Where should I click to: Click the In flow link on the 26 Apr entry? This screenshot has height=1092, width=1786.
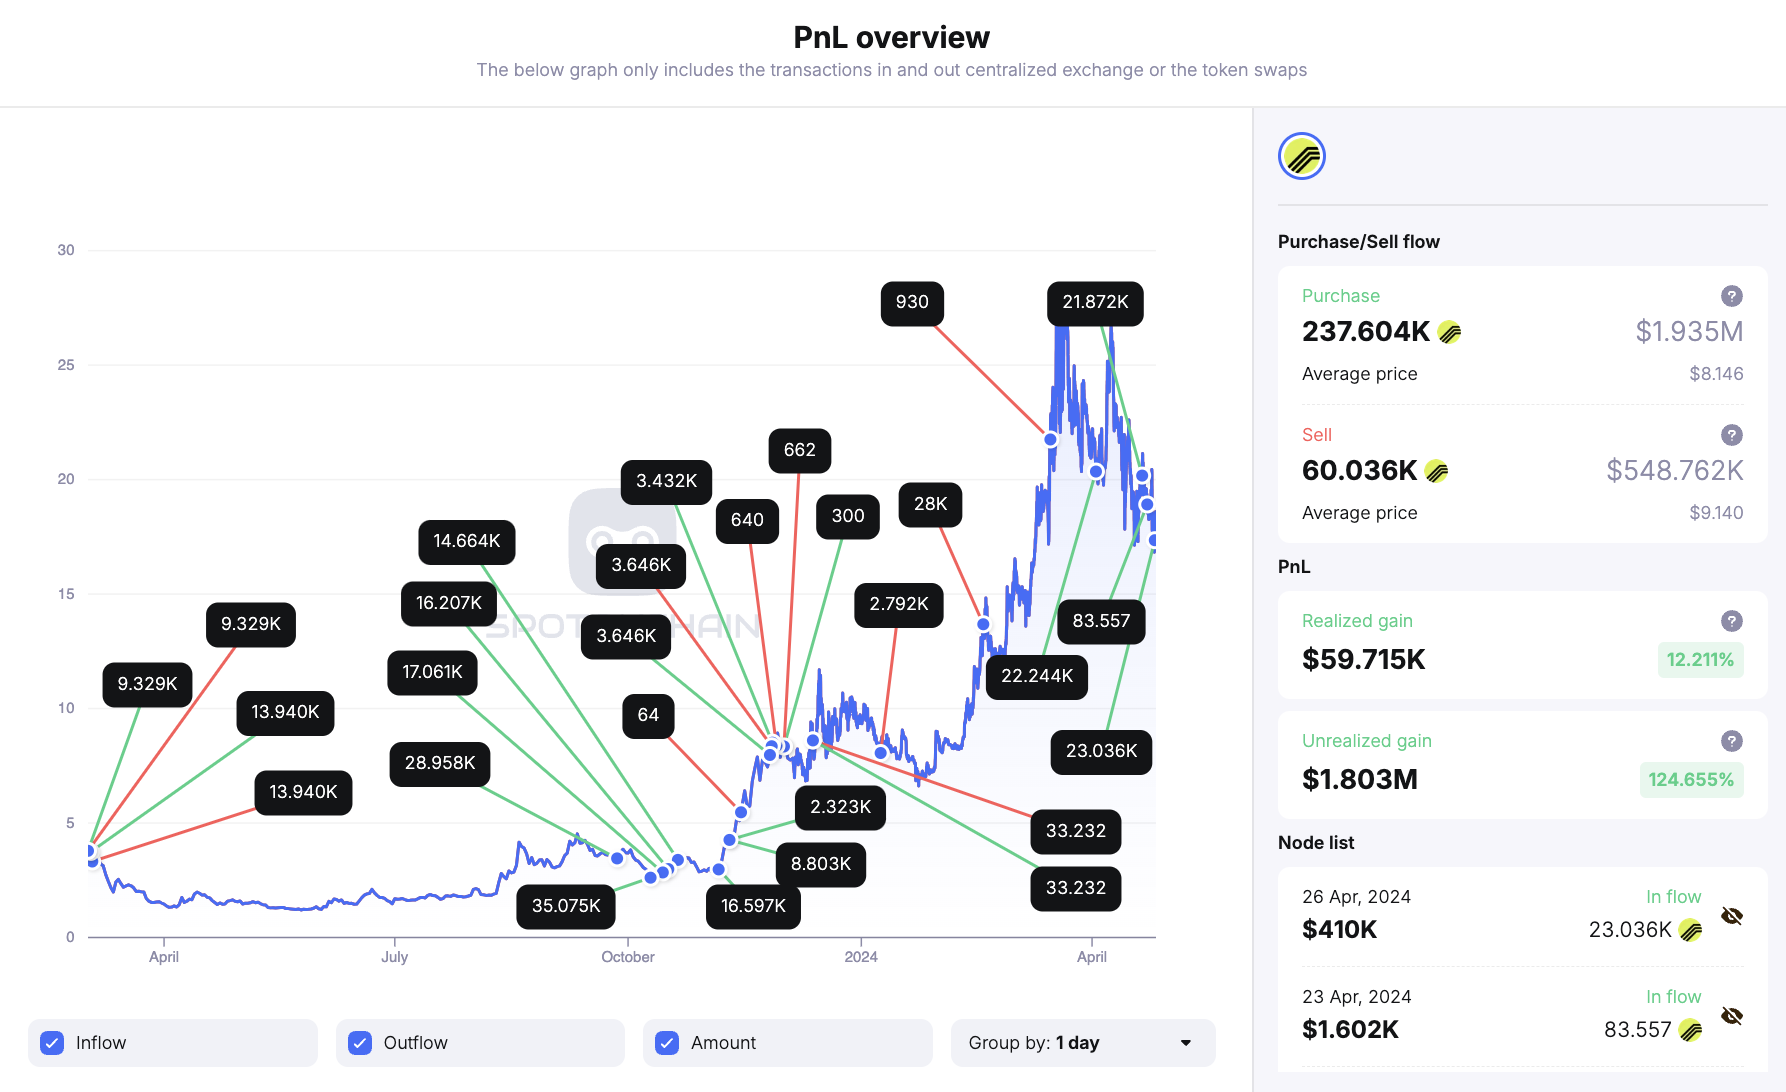tap(1673, 897)
